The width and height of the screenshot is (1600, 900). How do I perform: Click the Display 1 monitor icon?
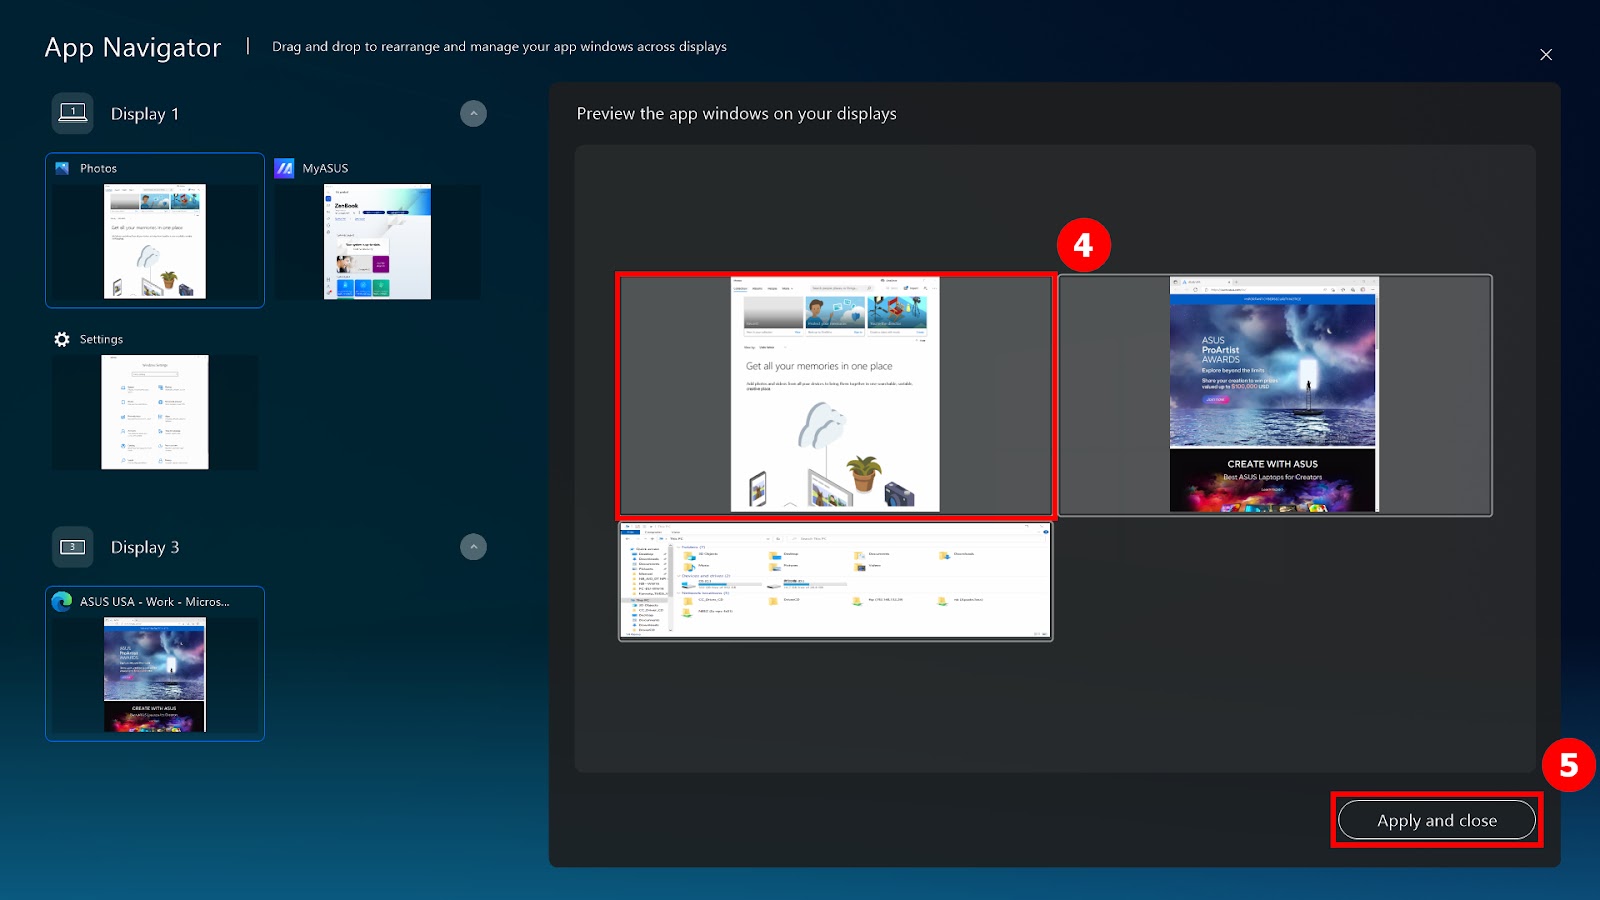tap(73, 113)
